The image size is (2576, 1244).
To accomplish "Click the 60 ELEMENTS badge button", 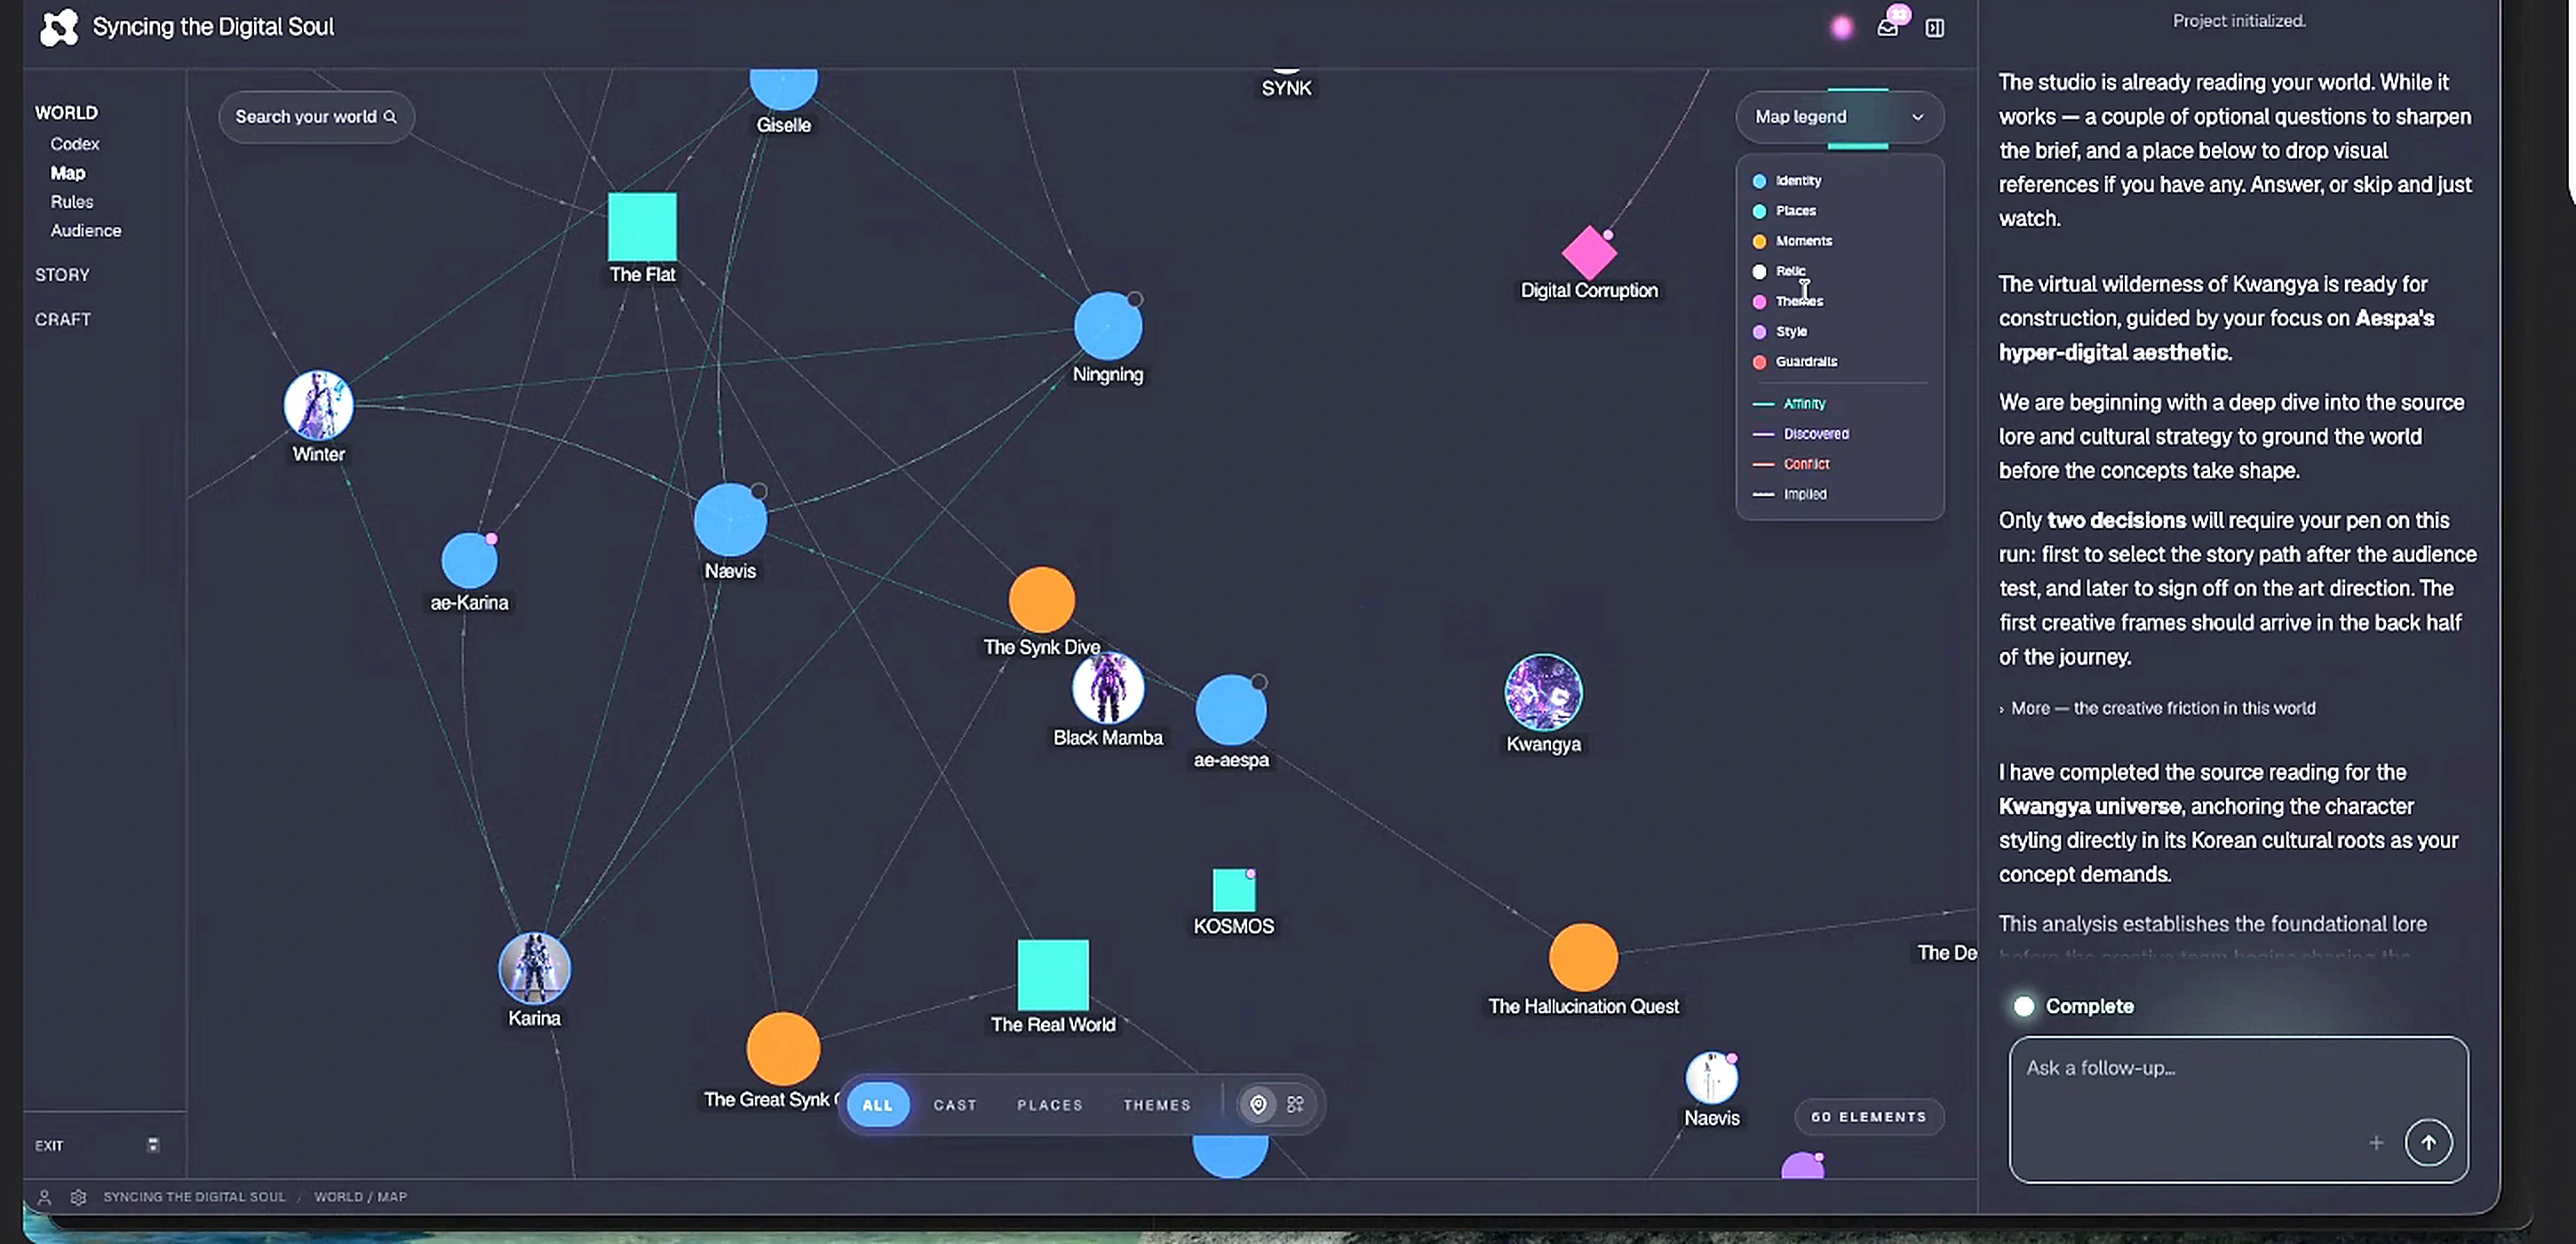I will (x=1868, y=1117).
